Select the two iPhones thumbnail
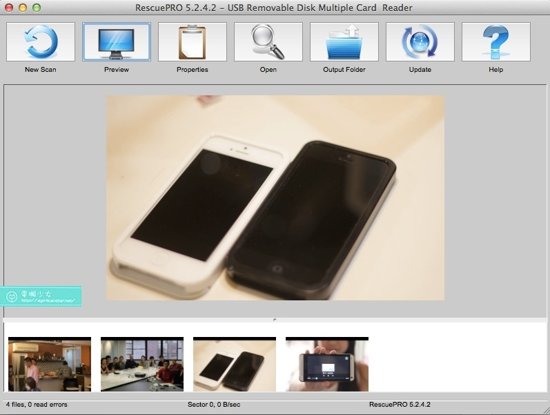This screenshot has height=415, width=550. tap(235, 364)
